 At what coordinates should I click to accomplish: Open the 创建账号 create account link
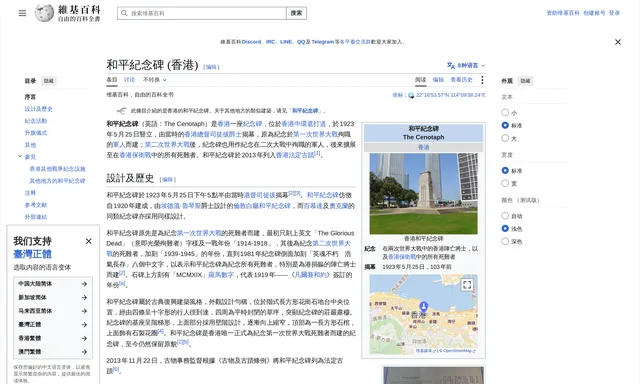(x=594, y=13)
